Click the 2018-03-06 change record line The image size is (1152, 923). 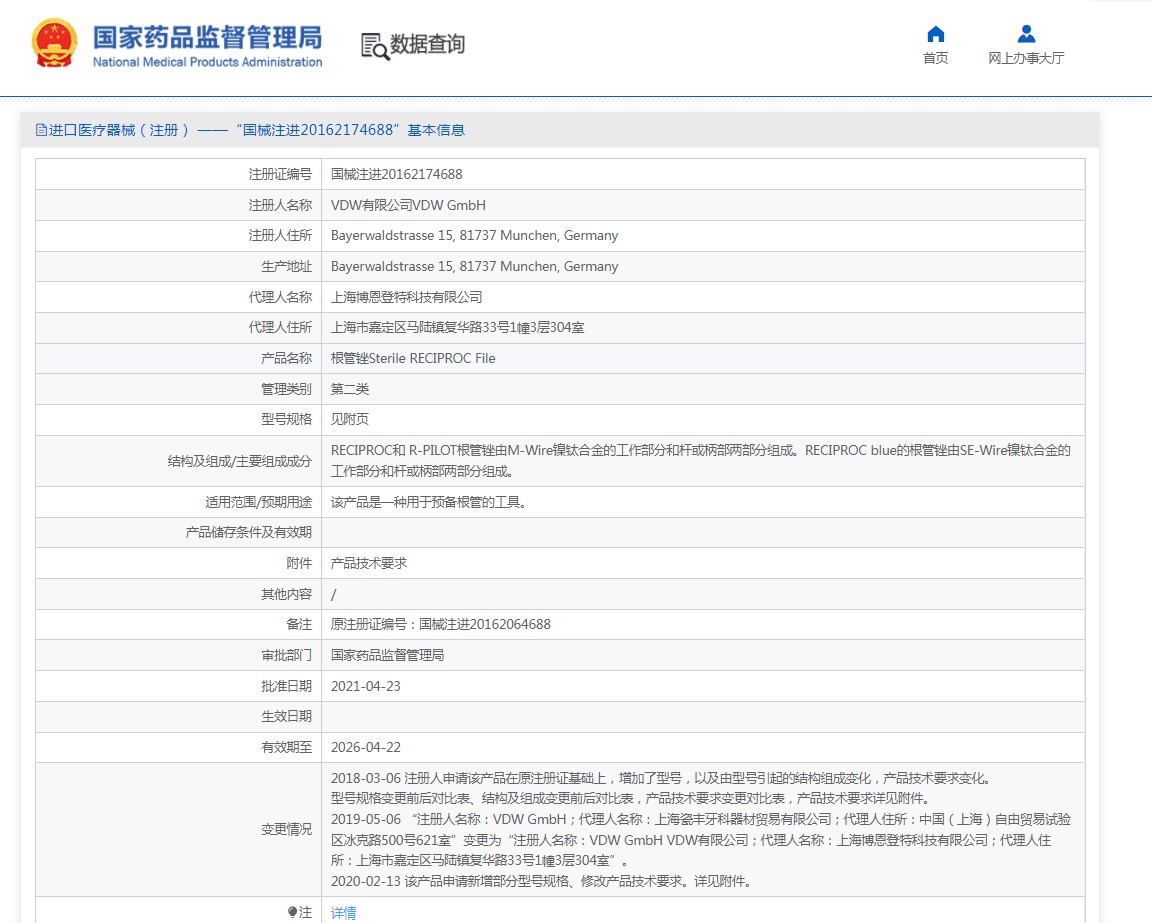coord(660,778)
